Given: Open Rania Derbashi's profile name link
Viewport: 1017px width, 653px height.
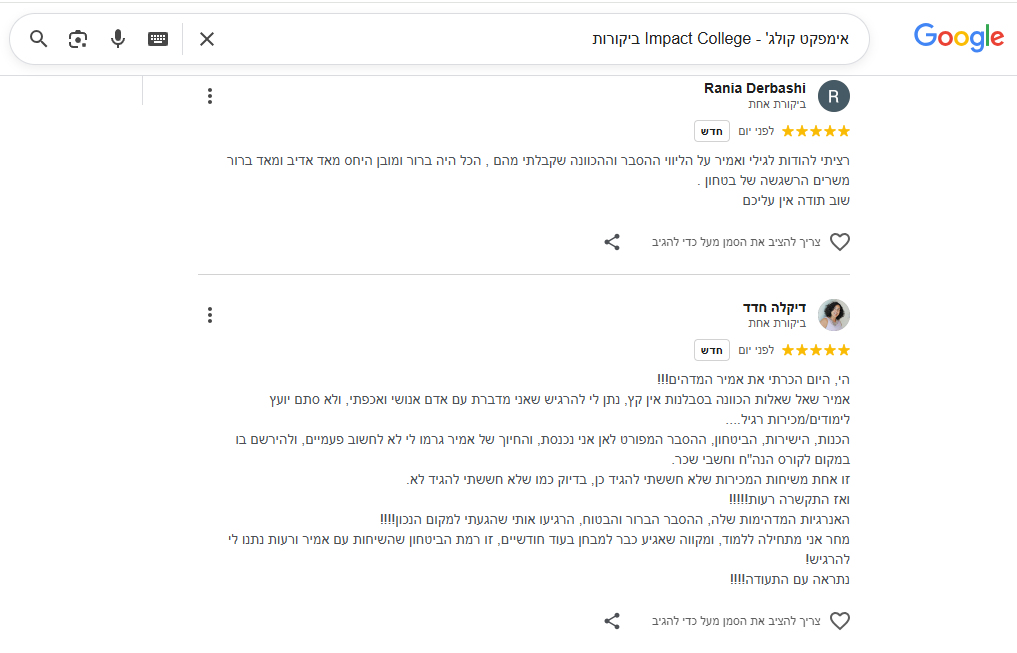Looking at the screenshot, I should pos(755,88).
